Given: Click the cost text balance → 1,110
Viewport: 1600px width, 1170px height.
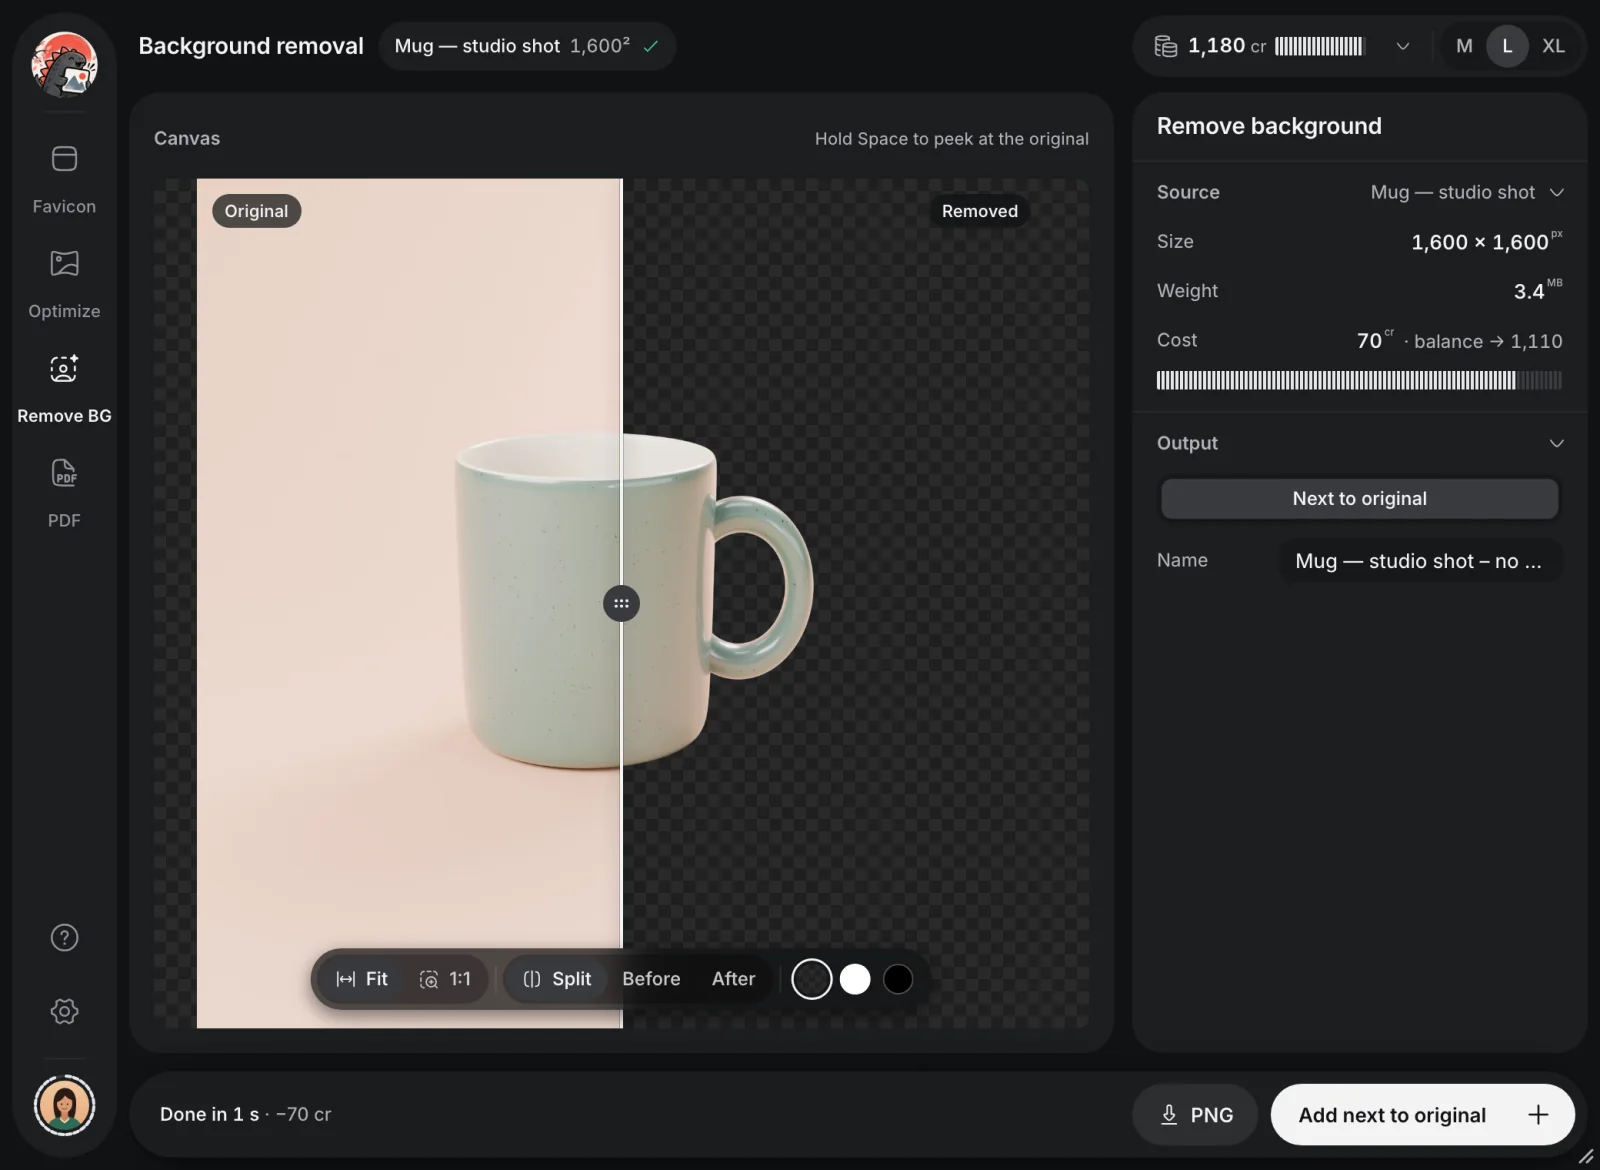Looking at the screenshot, I should tap(1488, 341).
